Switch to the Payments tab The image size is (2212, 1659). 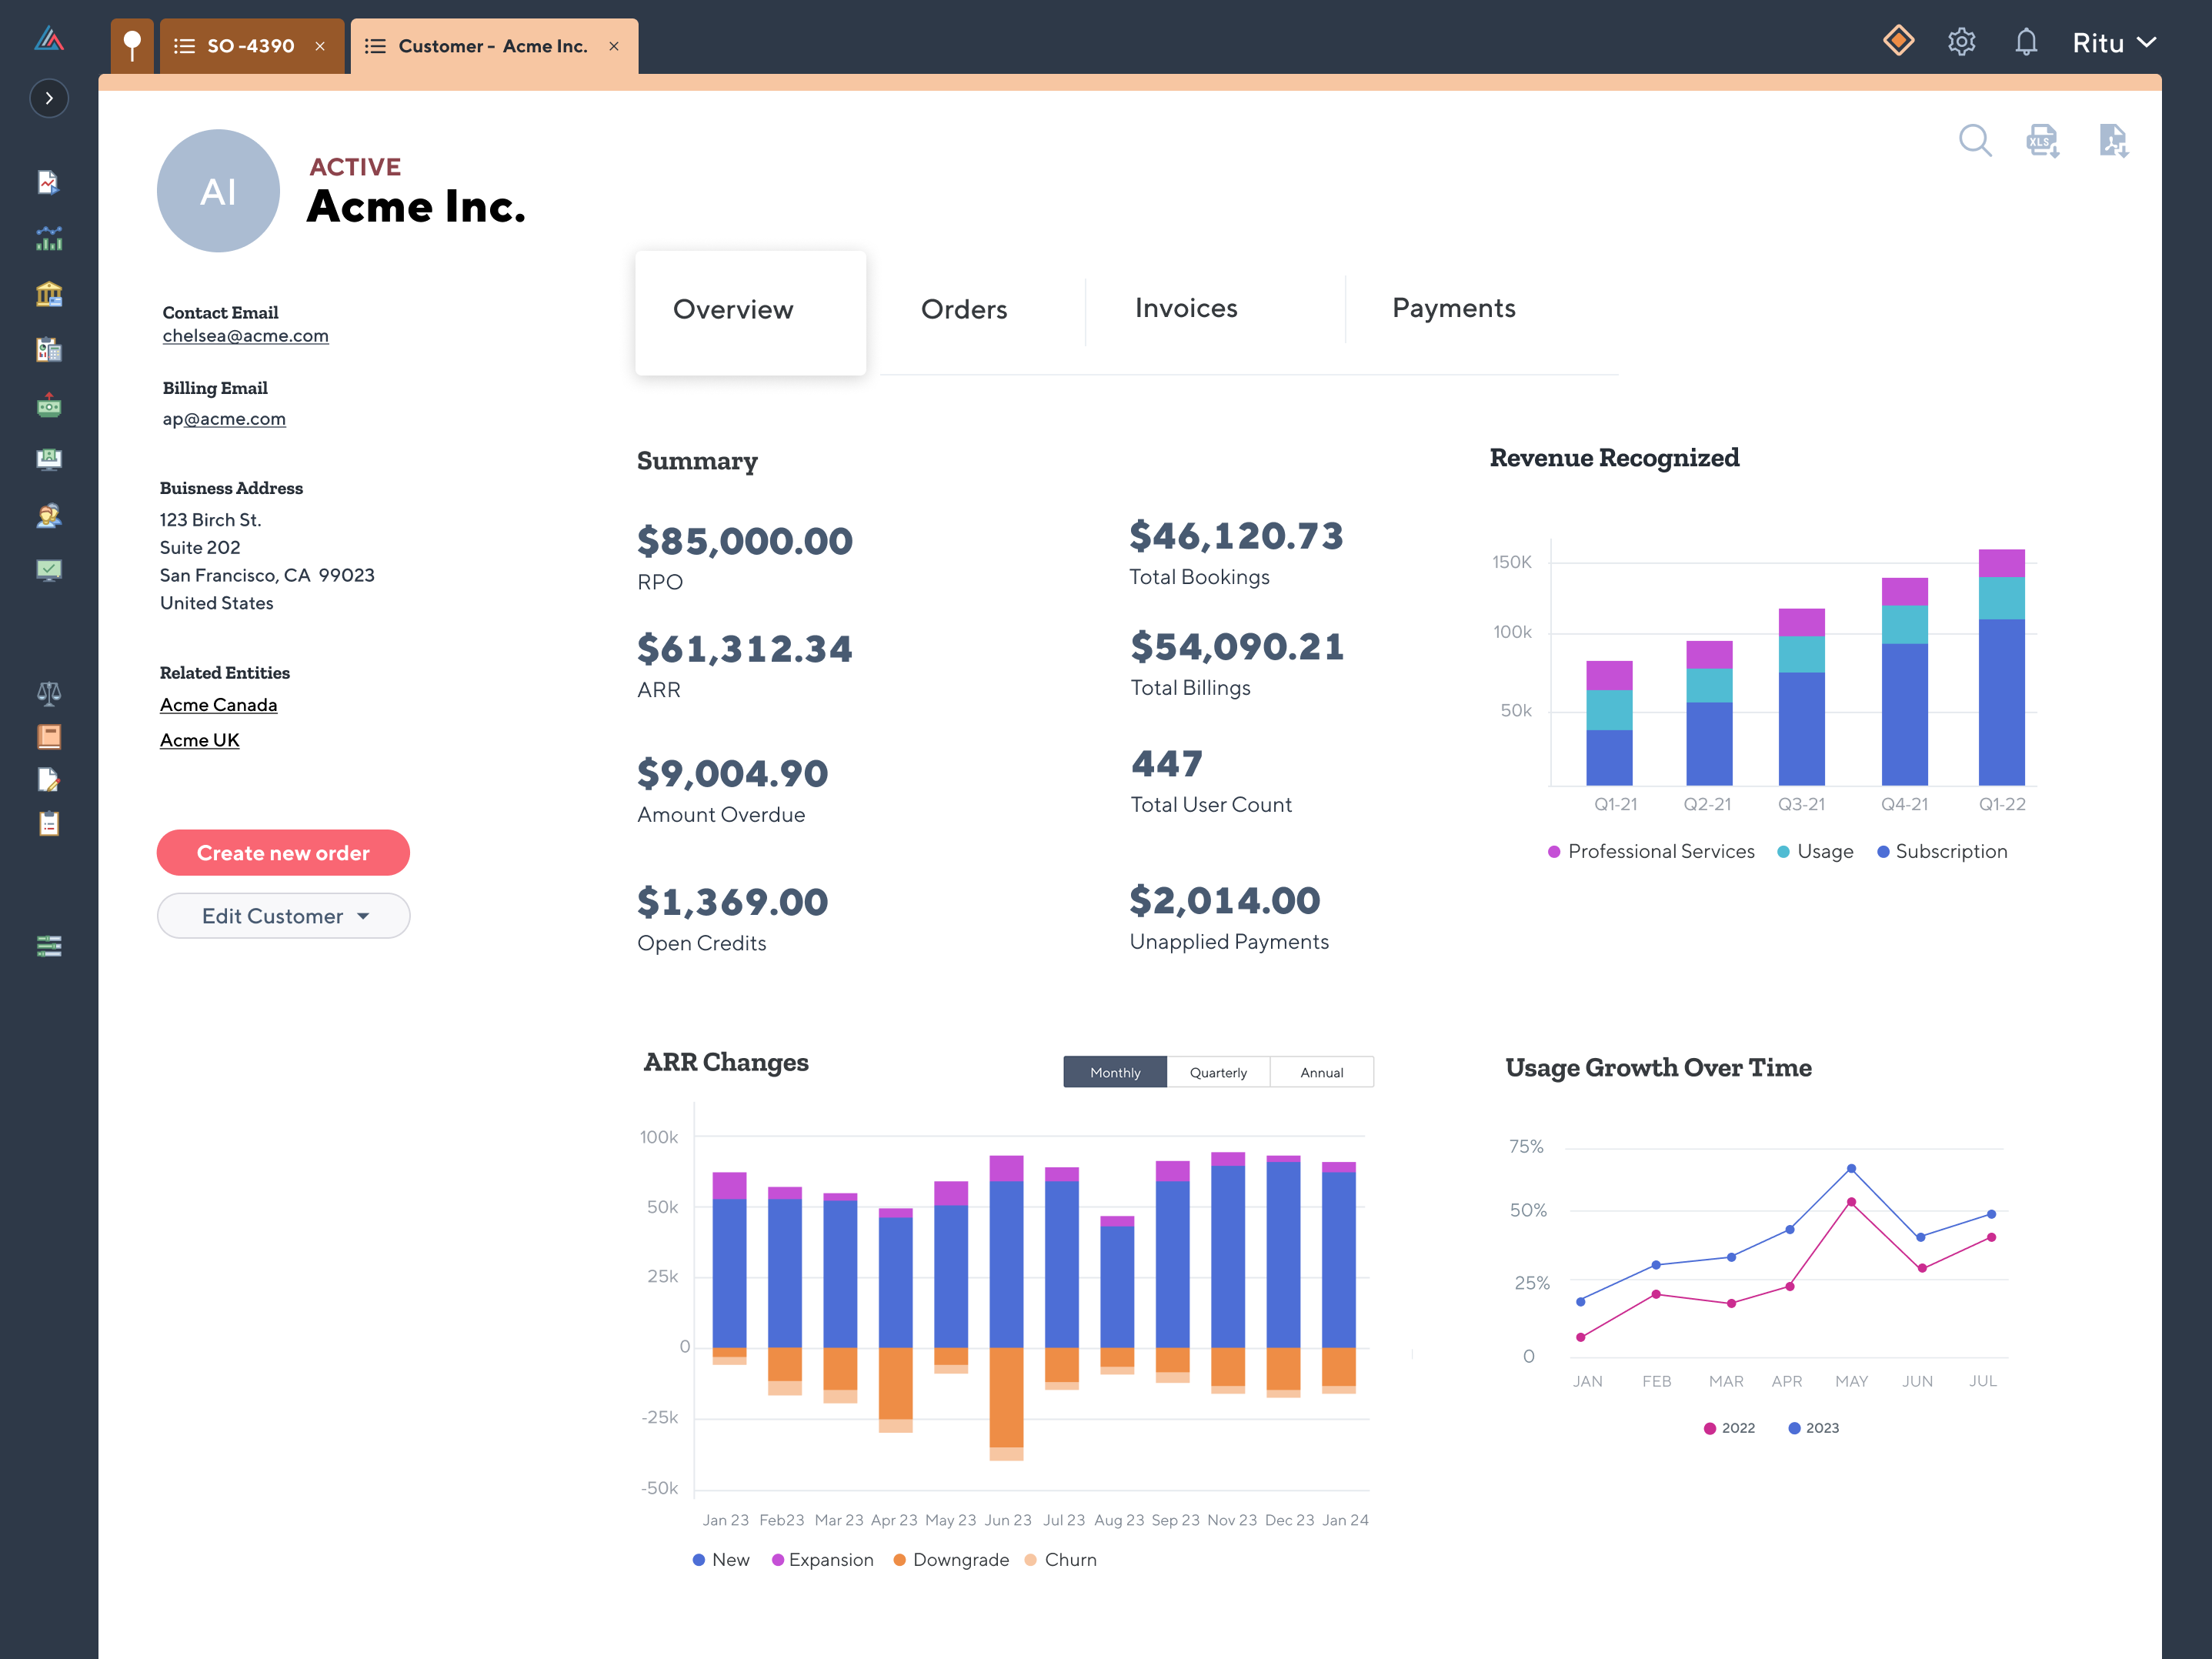tap(1454, 308)
